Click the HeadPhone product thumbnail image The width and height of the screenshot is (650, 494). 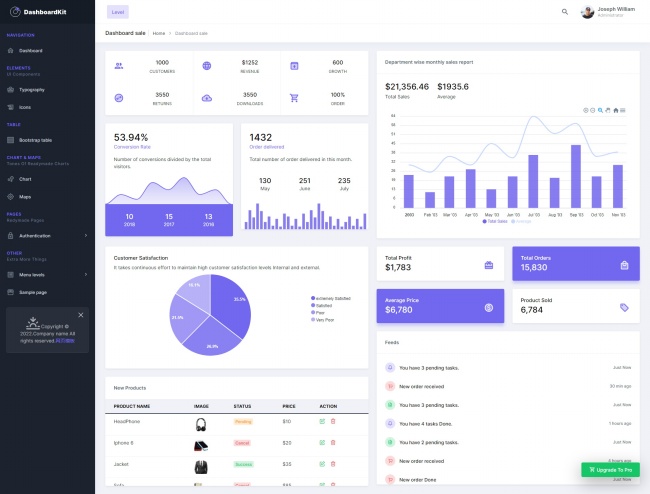coord(201,423)
